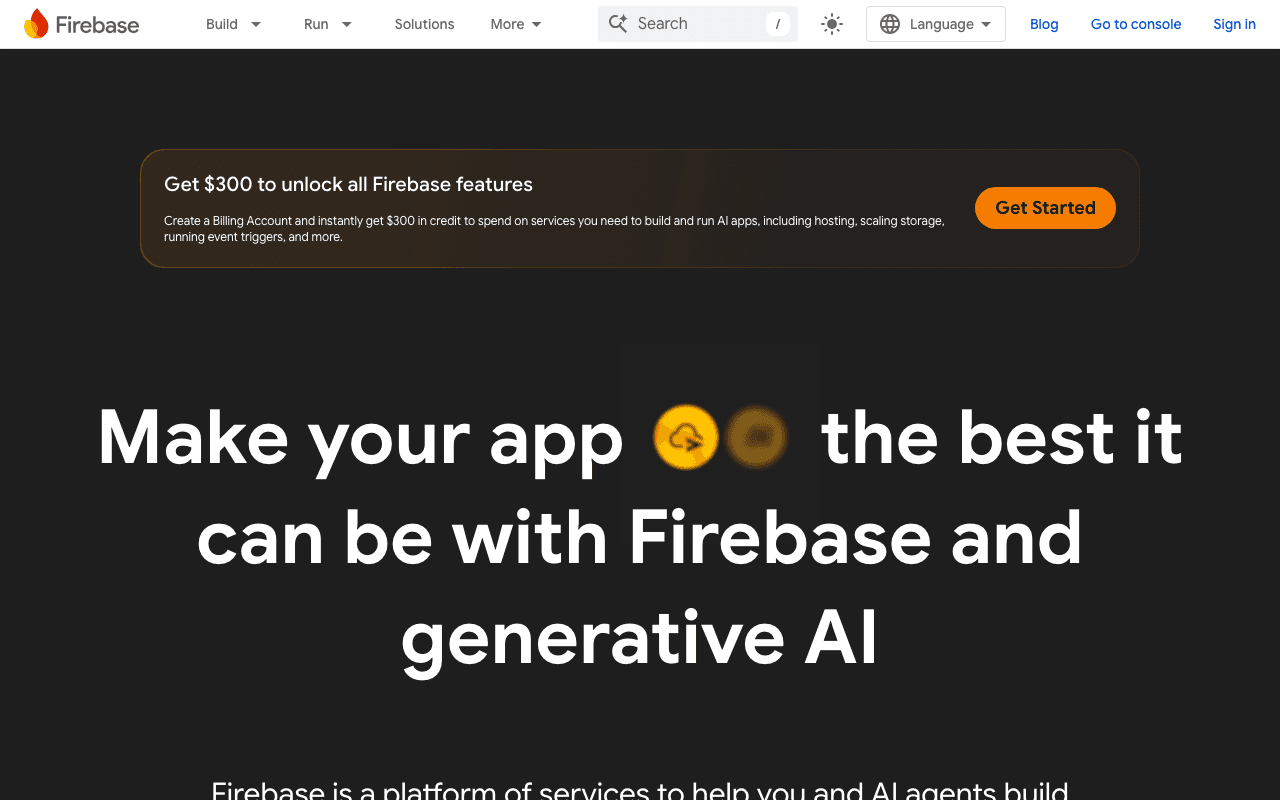Open the Solutions menu item
The width and height of the screenshot is (1280, 800).
[x=424, y=24]
